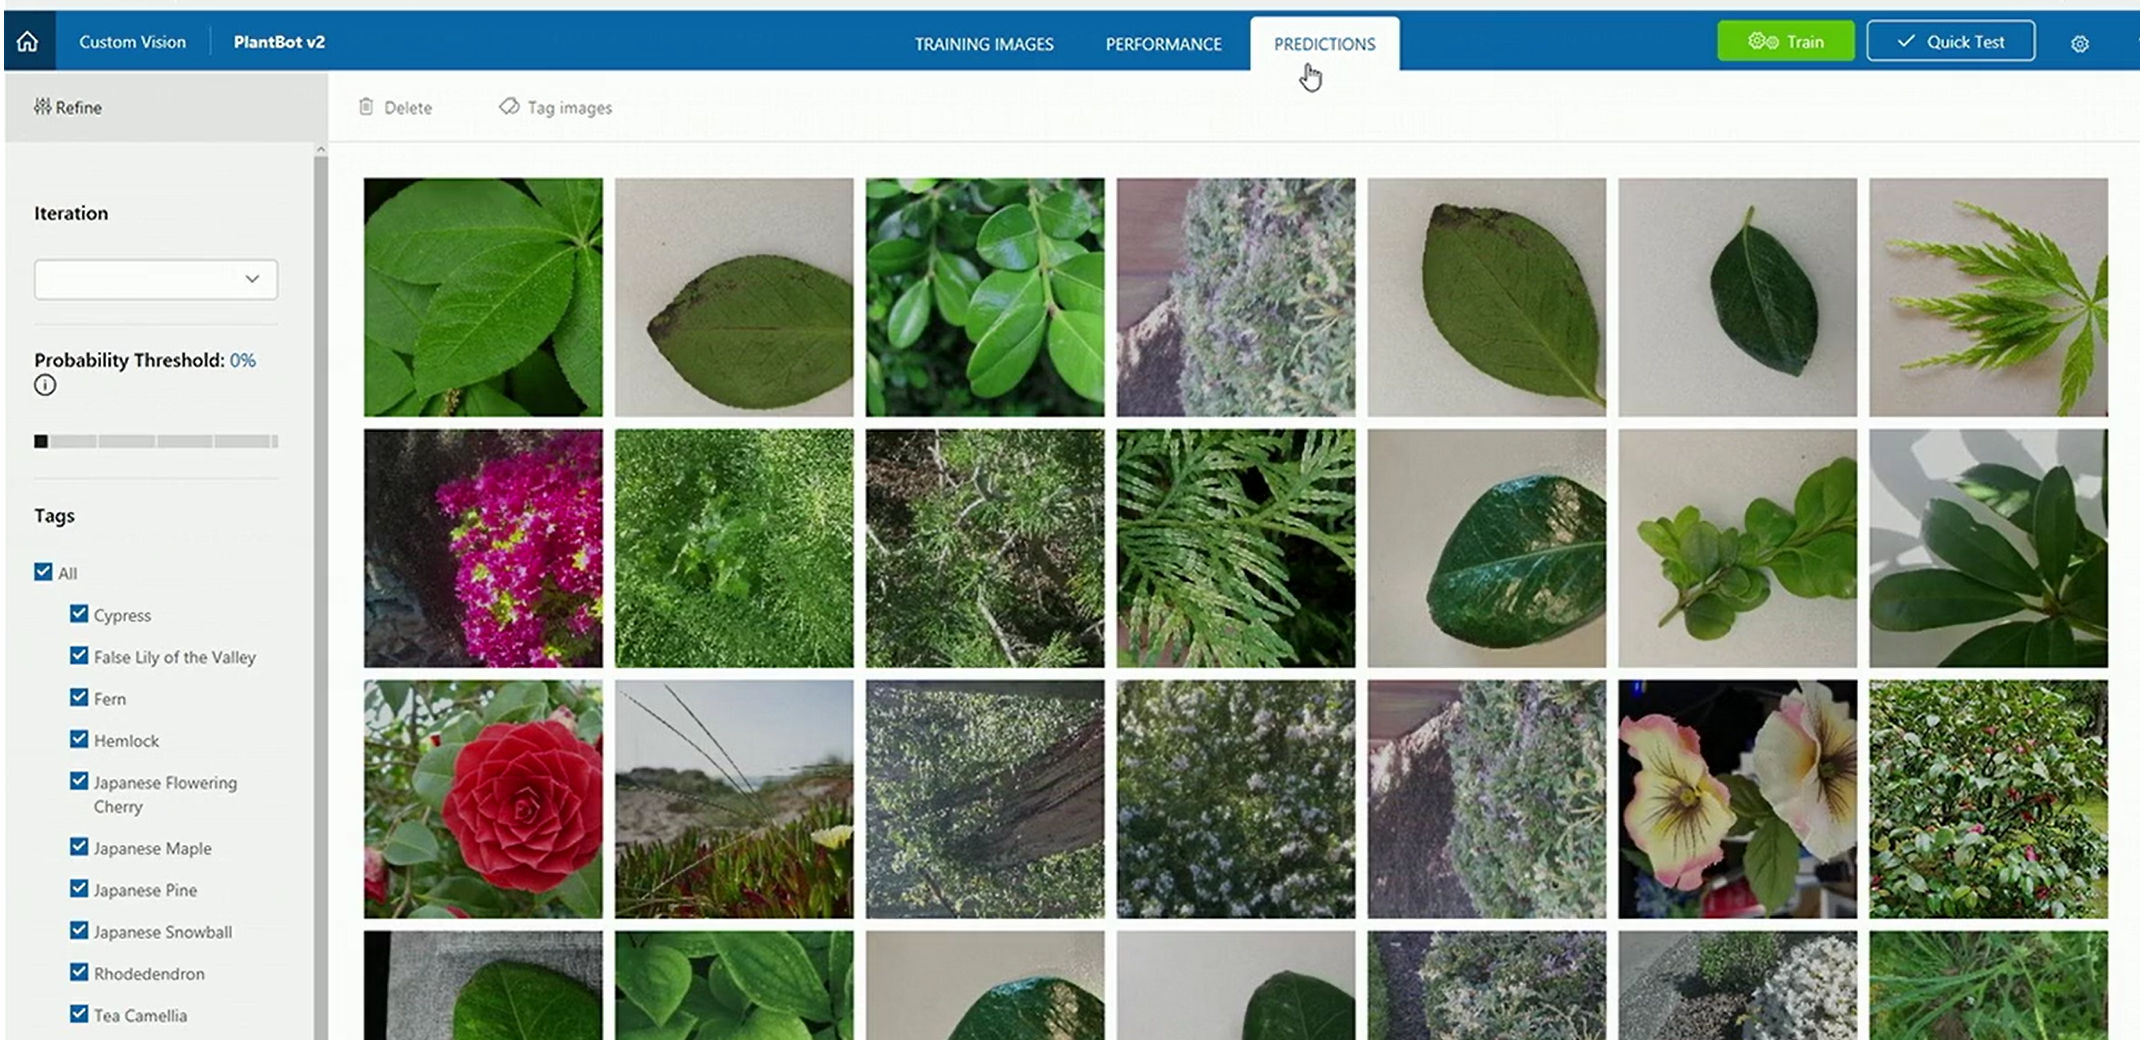Viewport: 2140px width, 1040px height.
Task: Uncheck the All tags checkbox
Action: click(43, 572)
